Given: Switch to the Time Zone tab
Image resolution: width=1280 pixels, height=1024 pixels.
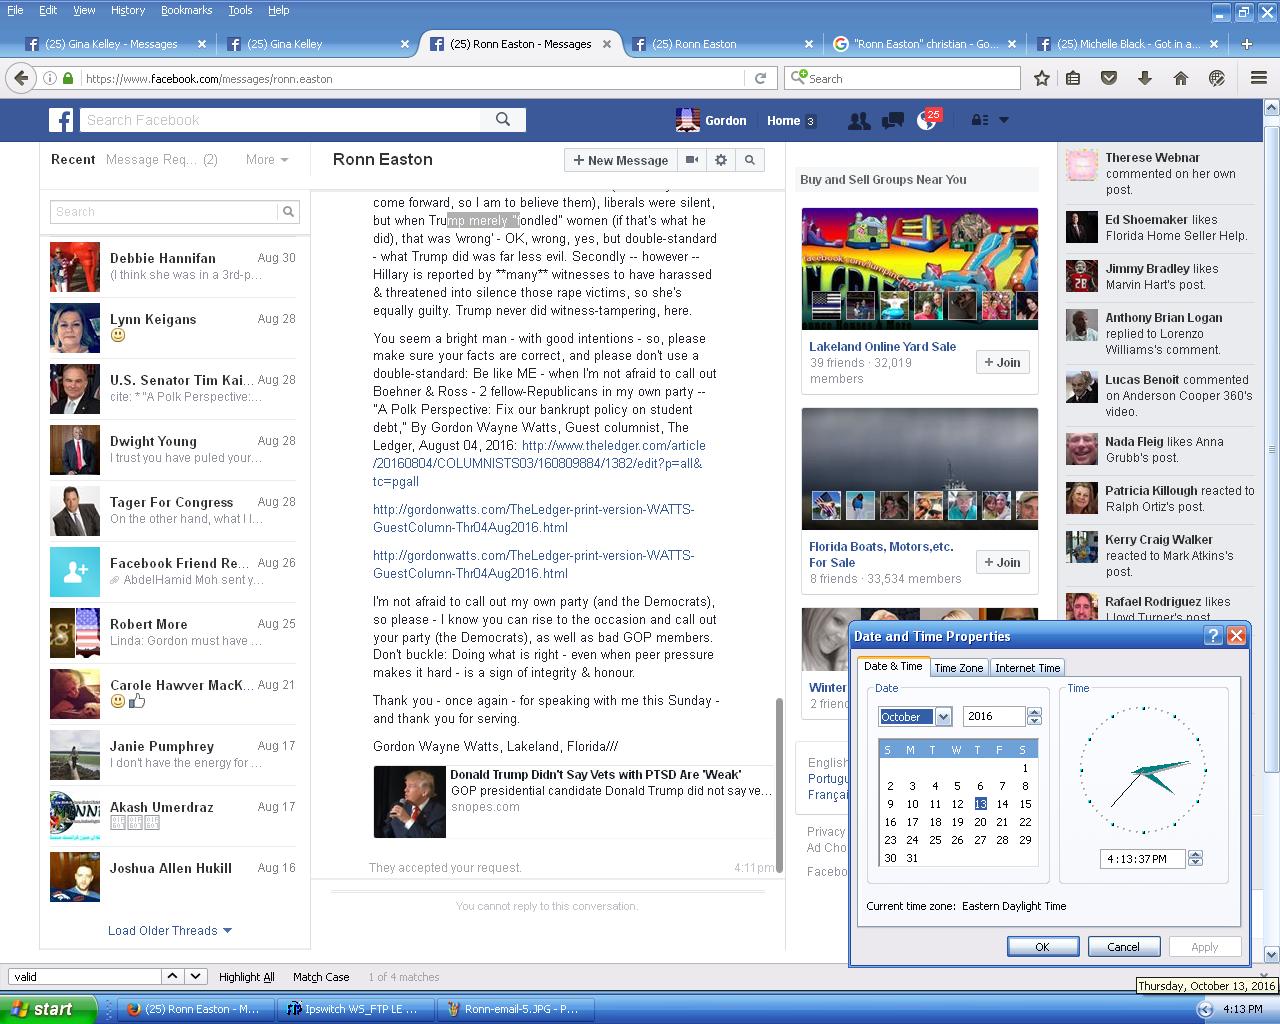Looking at the screenshot, I should point(958,668).
